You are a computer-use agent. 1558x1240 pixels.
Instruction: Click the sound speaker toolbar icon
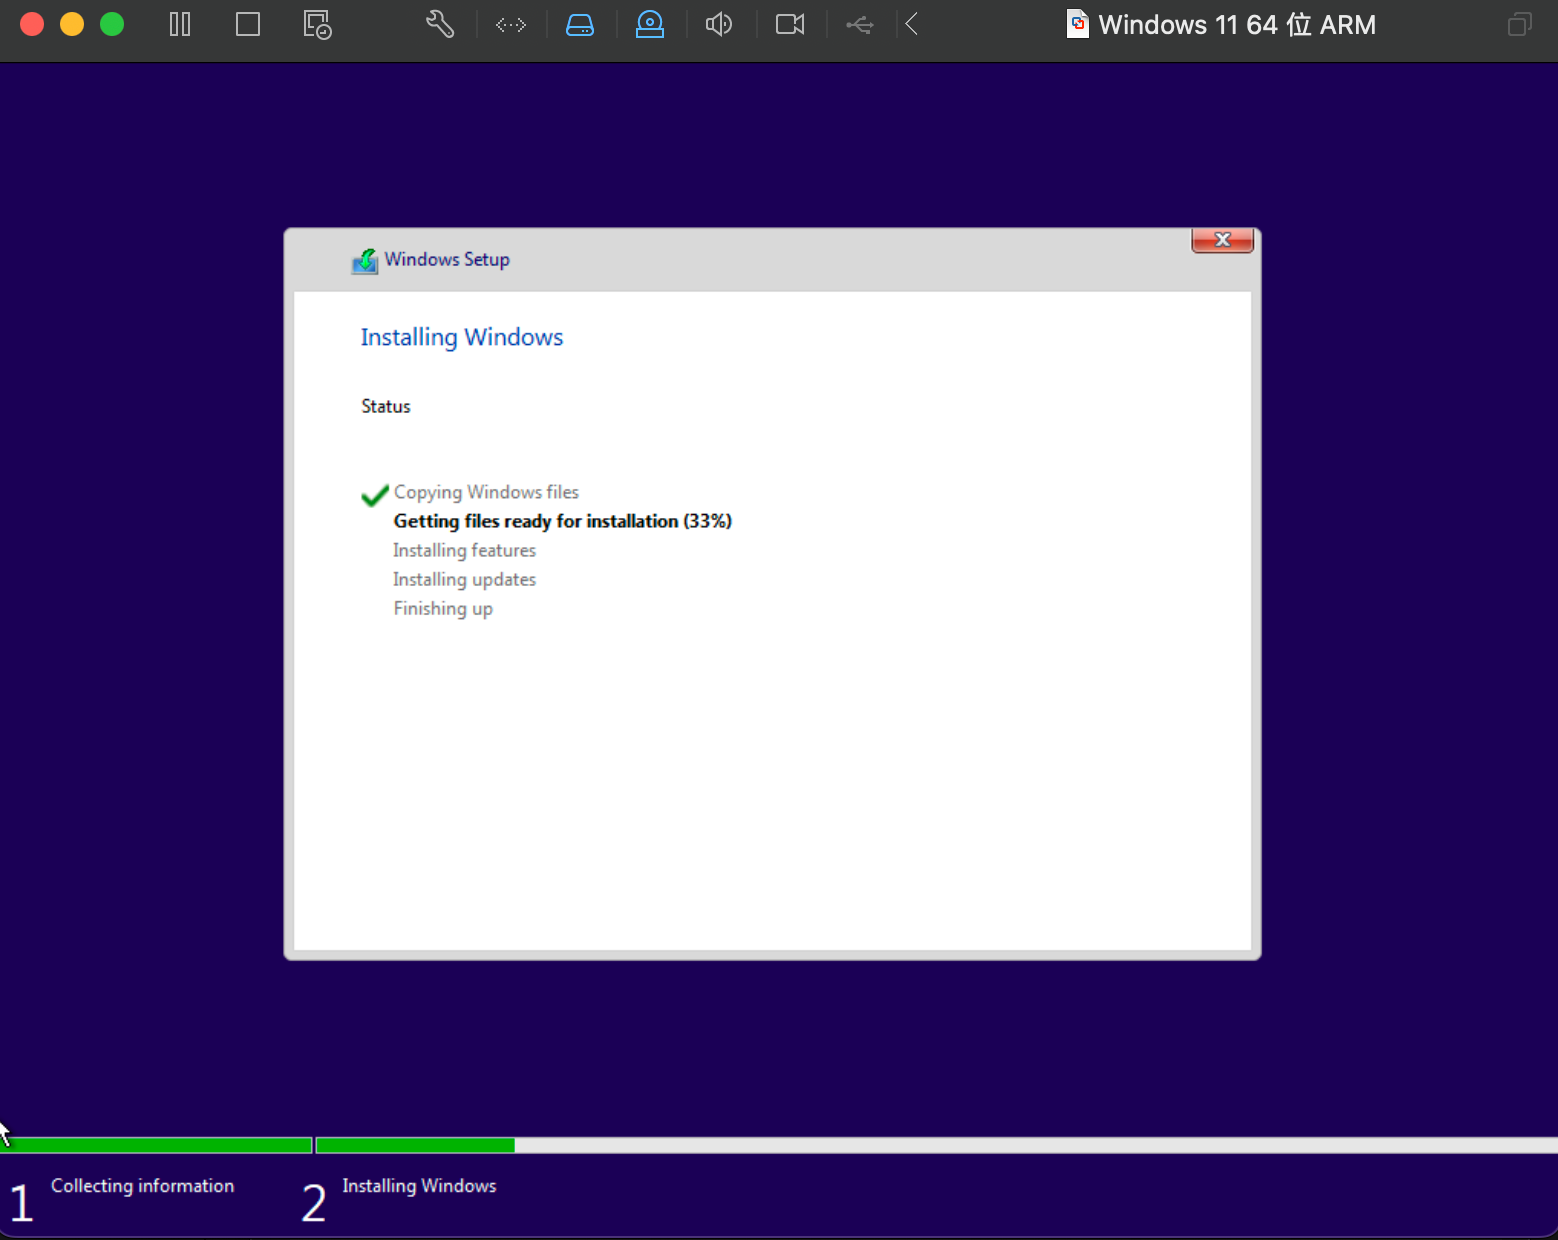(x=719, y=24)
